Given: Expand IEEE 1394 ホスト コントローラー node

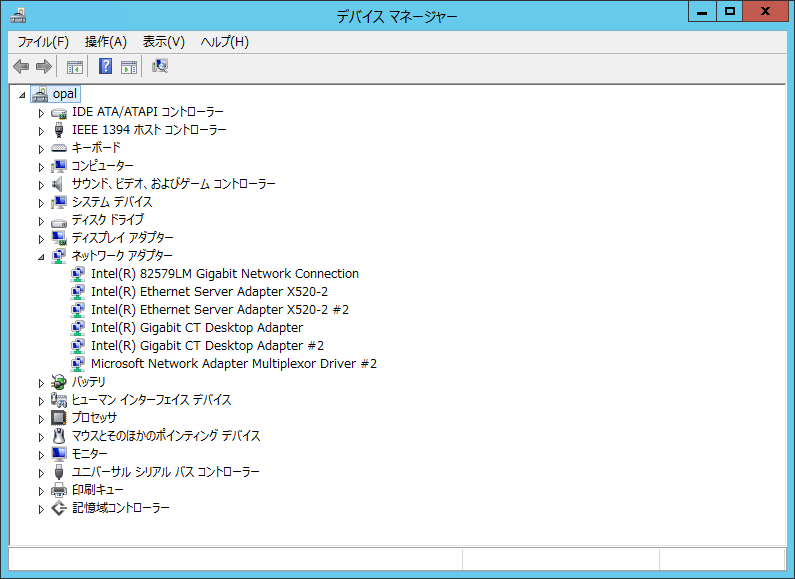Looking at the screenshot, I should [x=41, y=131].
